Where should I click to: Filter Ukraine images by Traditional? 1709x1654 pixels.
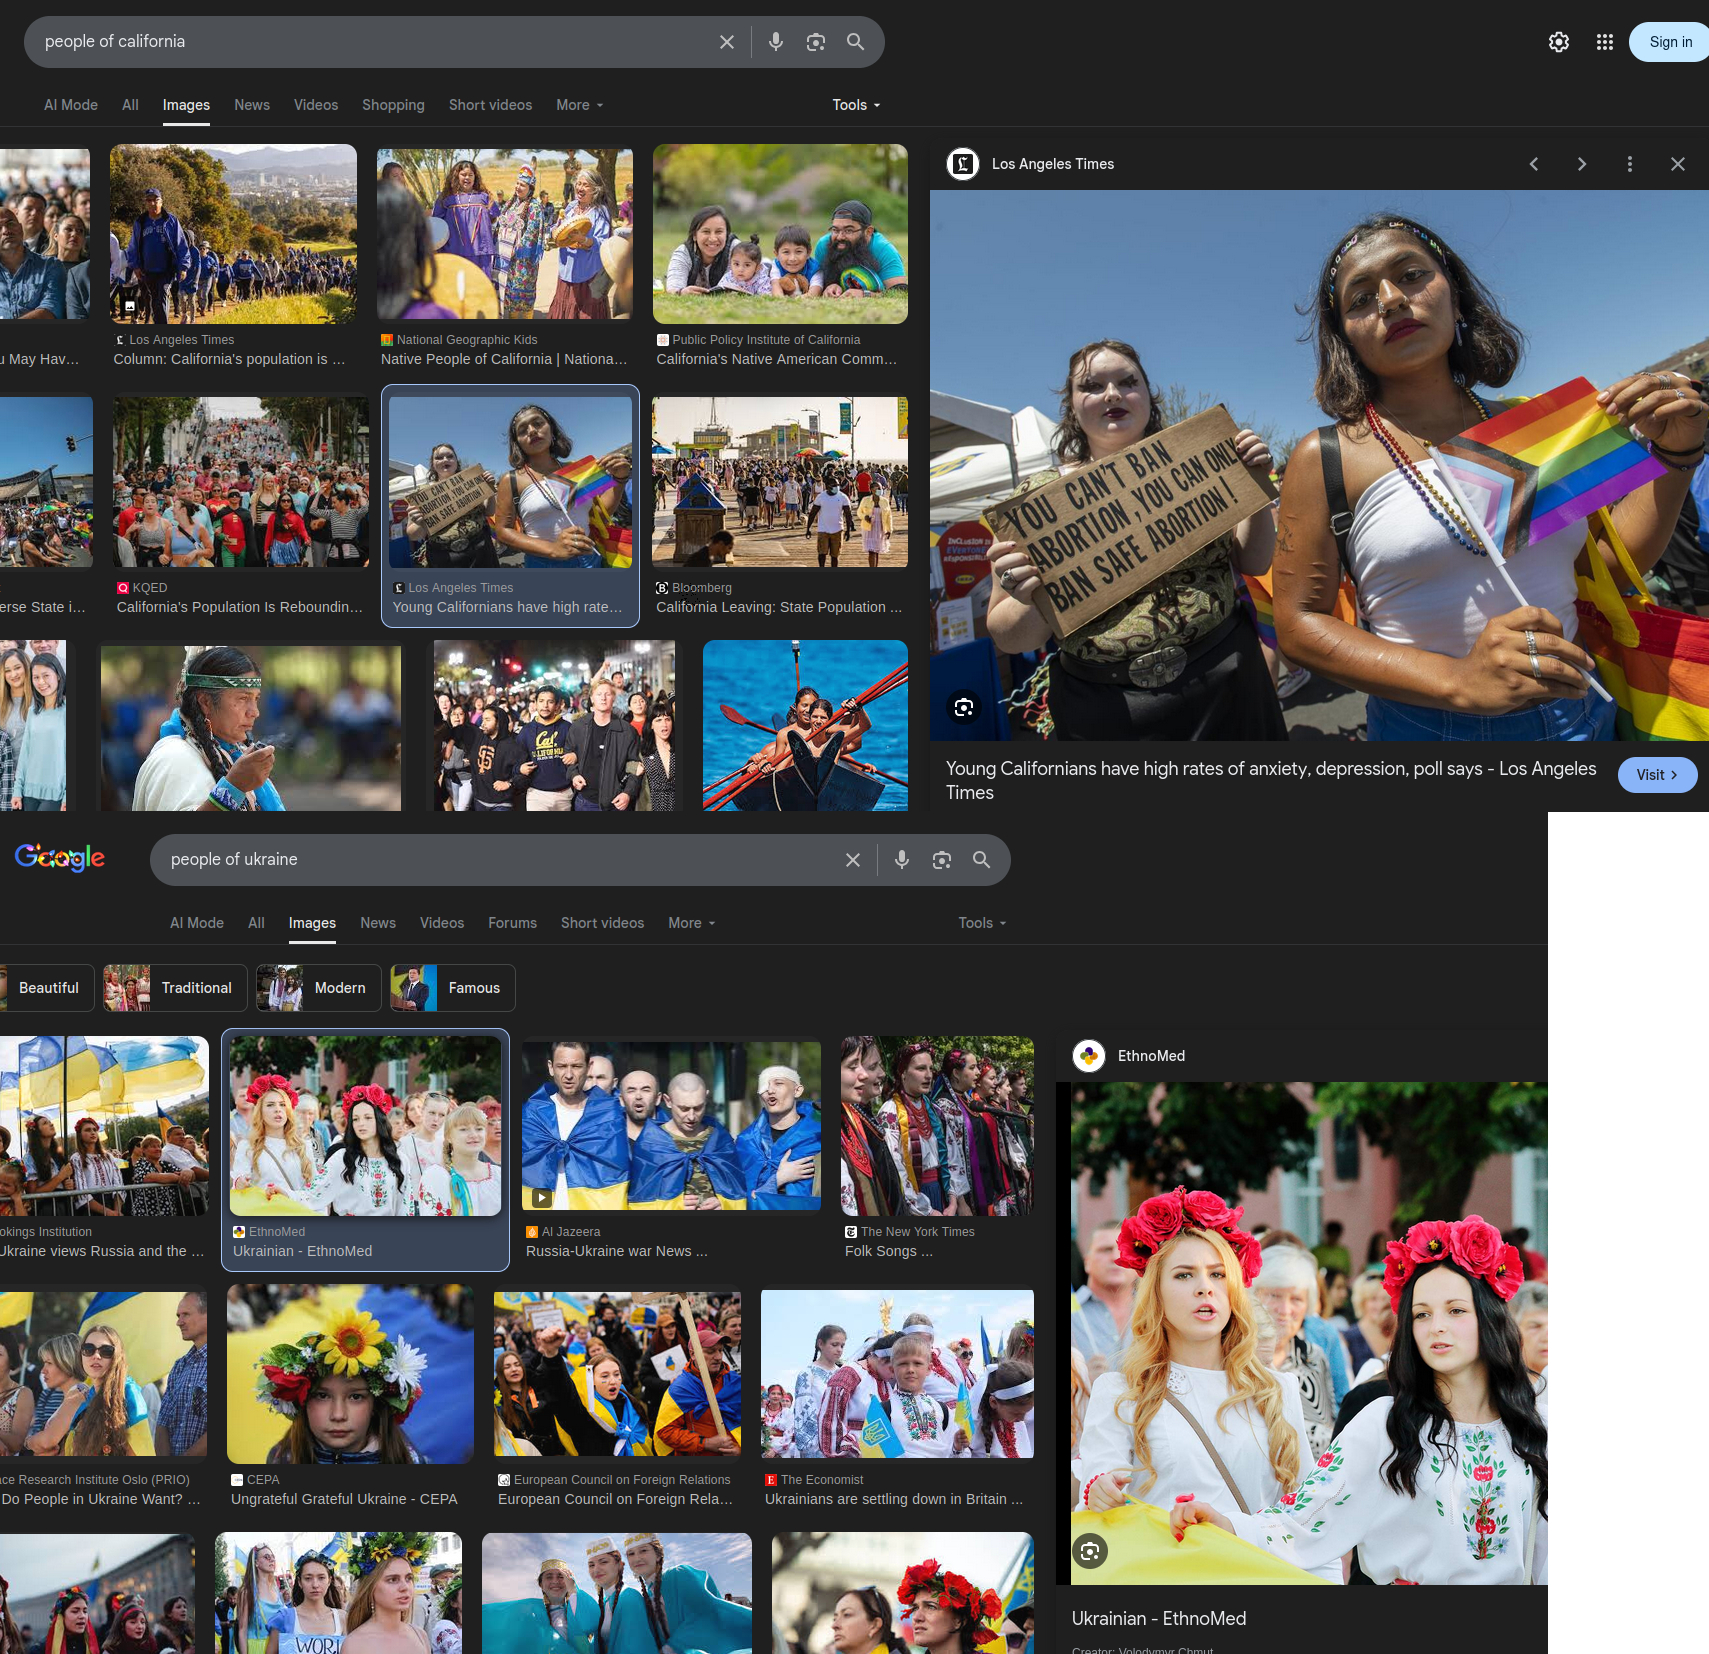click(x=175, y=988)
